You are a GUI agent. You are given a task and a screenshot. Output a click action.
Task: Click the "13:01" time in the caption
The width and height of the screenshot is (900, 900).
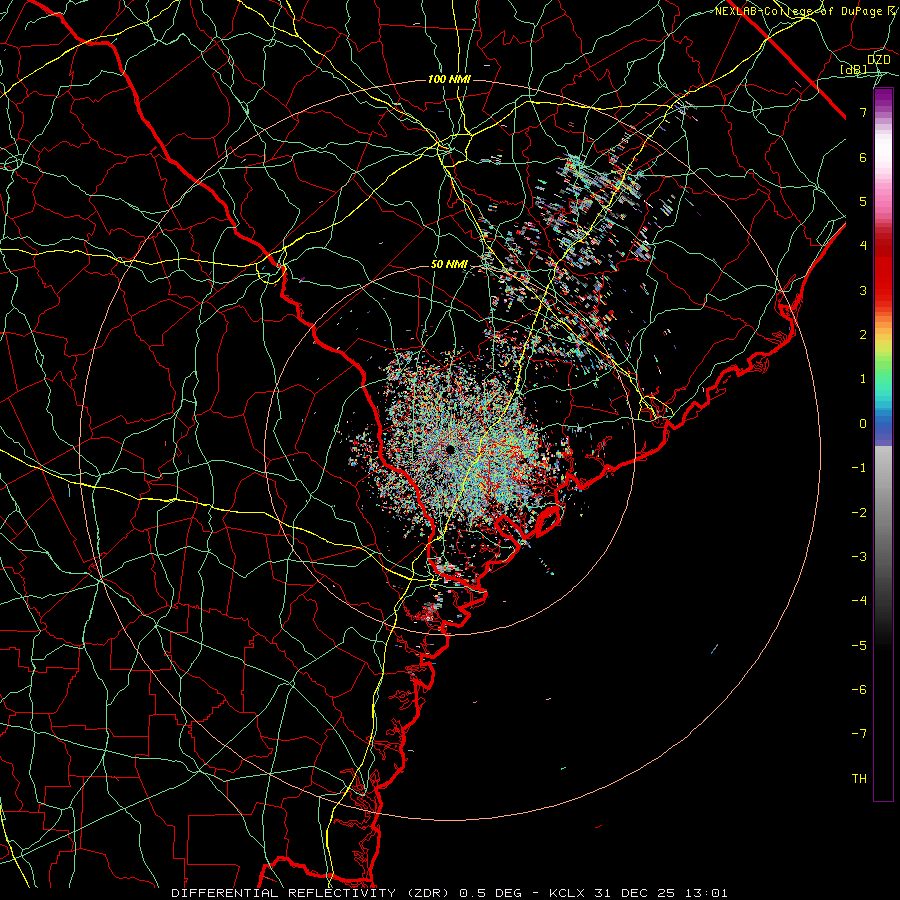point(705,893)
